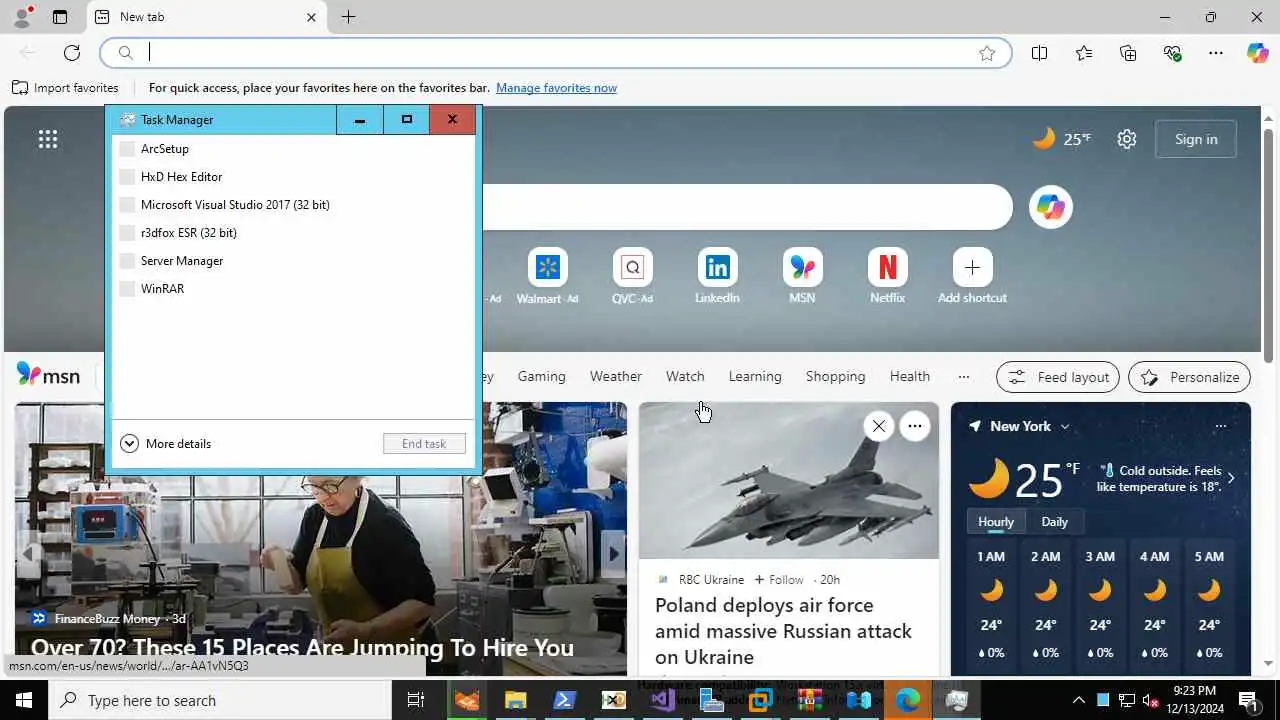The width and height of the screenshot is (1280, 720).
Task: Open Browser essentials heart icon
Action: click(1172, 53)
